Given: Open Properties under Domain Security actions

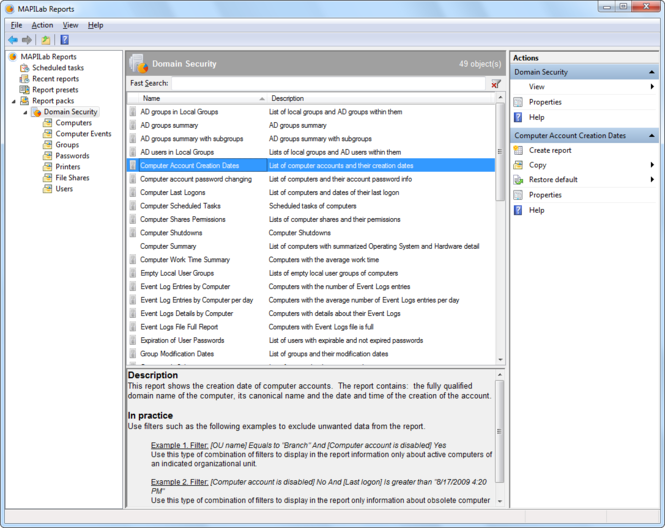Looking at the screenshot, I should coord(545,102).
